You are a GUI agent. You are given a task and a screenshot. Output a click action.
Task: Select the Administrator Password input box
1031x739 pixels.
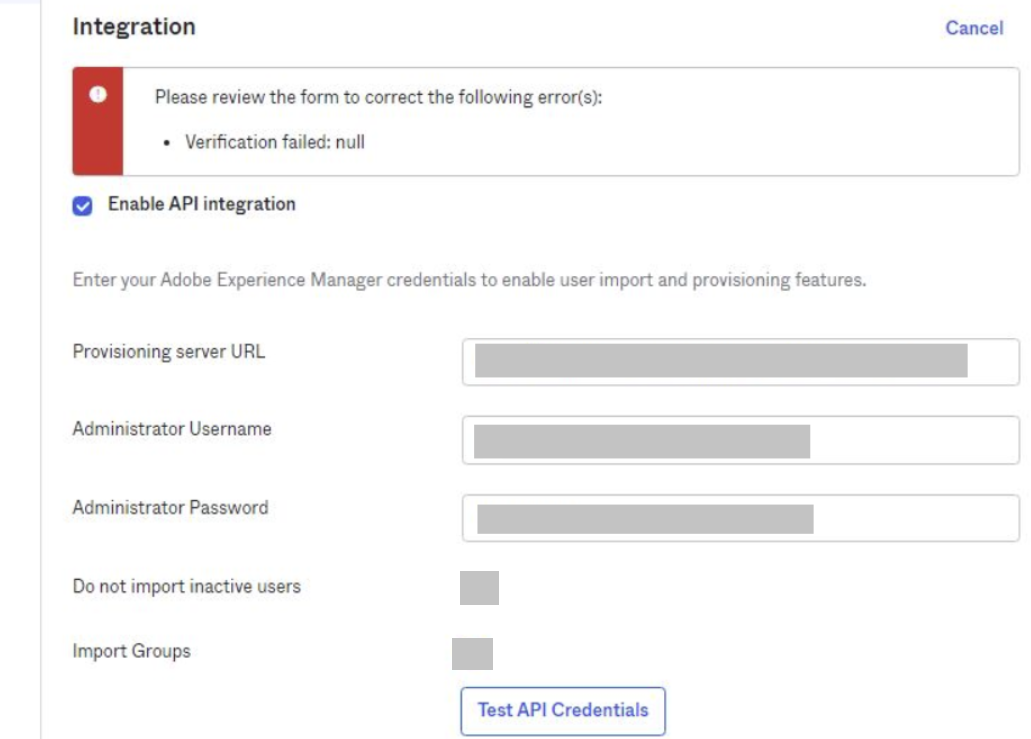point(740,518)
